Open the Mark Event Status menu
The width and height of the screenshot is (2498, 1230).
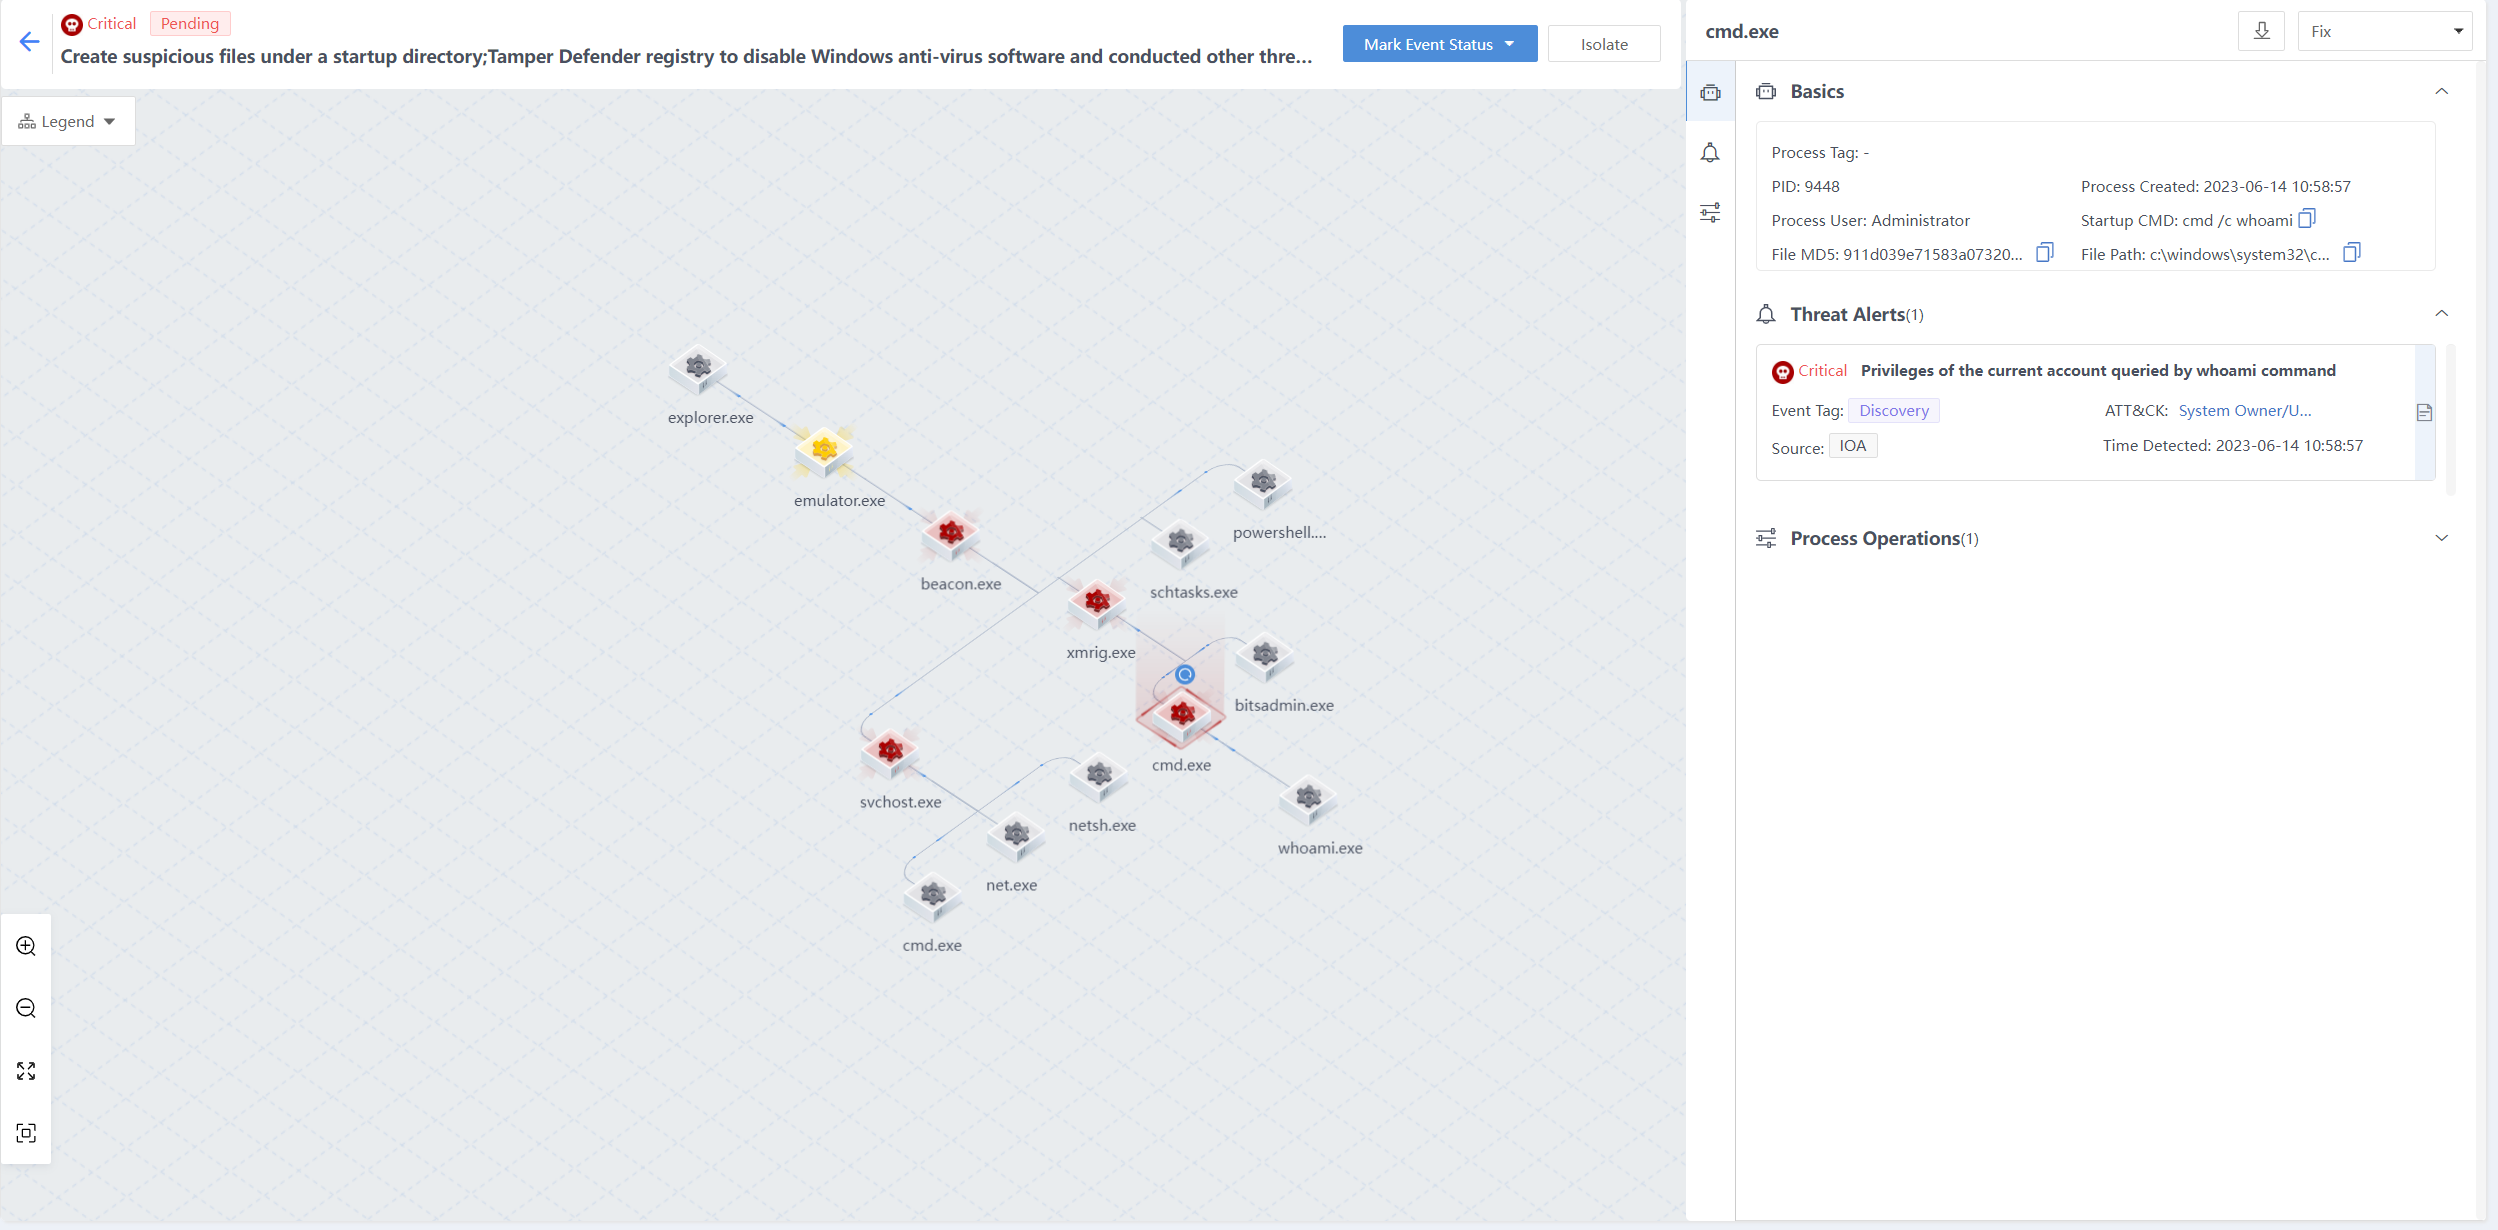[x=1439, y=44]
